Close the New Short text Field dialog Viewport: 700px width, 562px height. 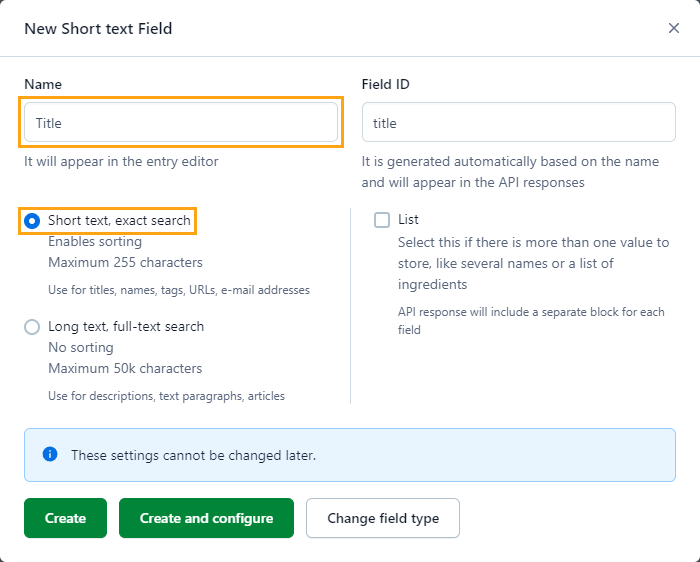pyautogui.click(x=674, y=28)
